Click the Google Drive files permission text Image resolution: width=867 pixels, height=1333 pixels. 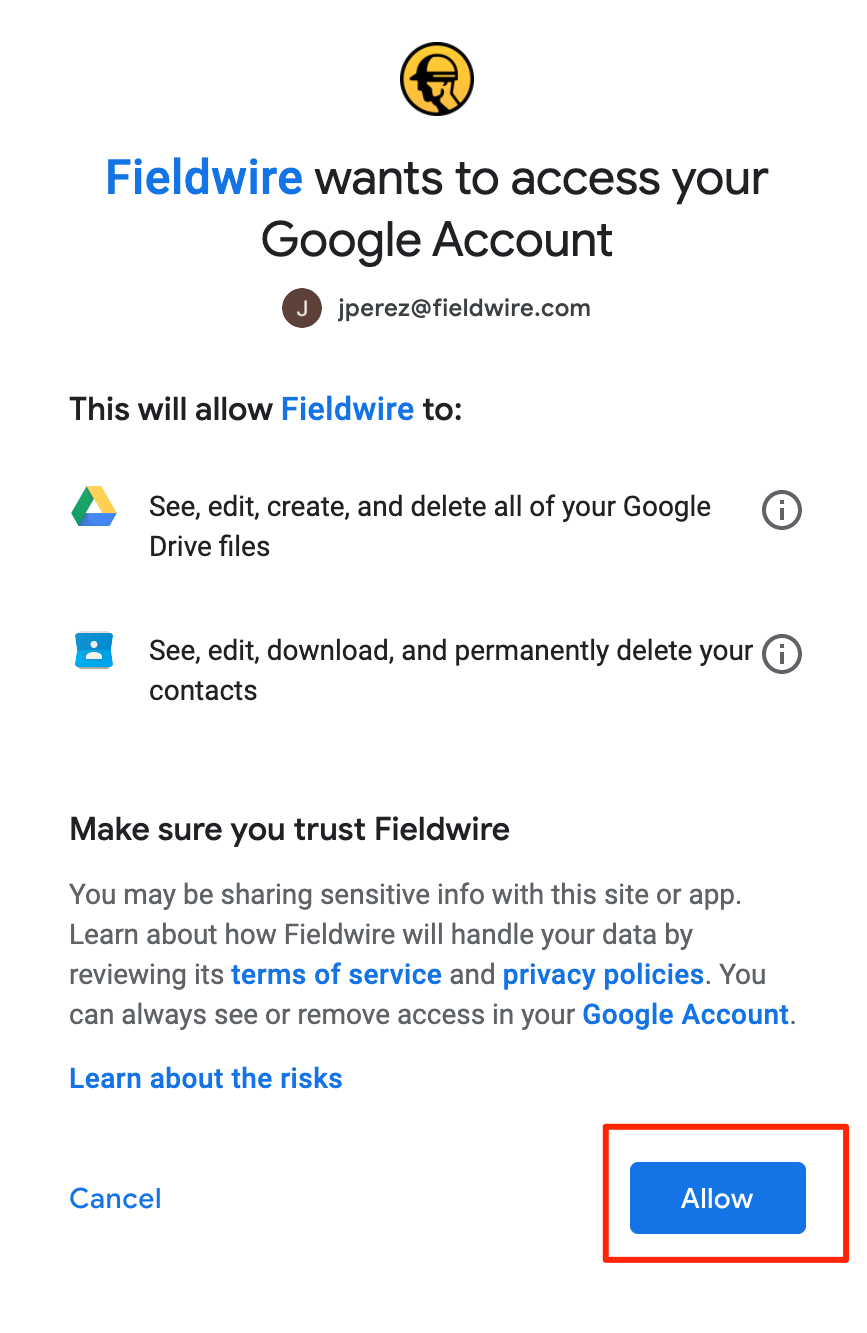430,526
